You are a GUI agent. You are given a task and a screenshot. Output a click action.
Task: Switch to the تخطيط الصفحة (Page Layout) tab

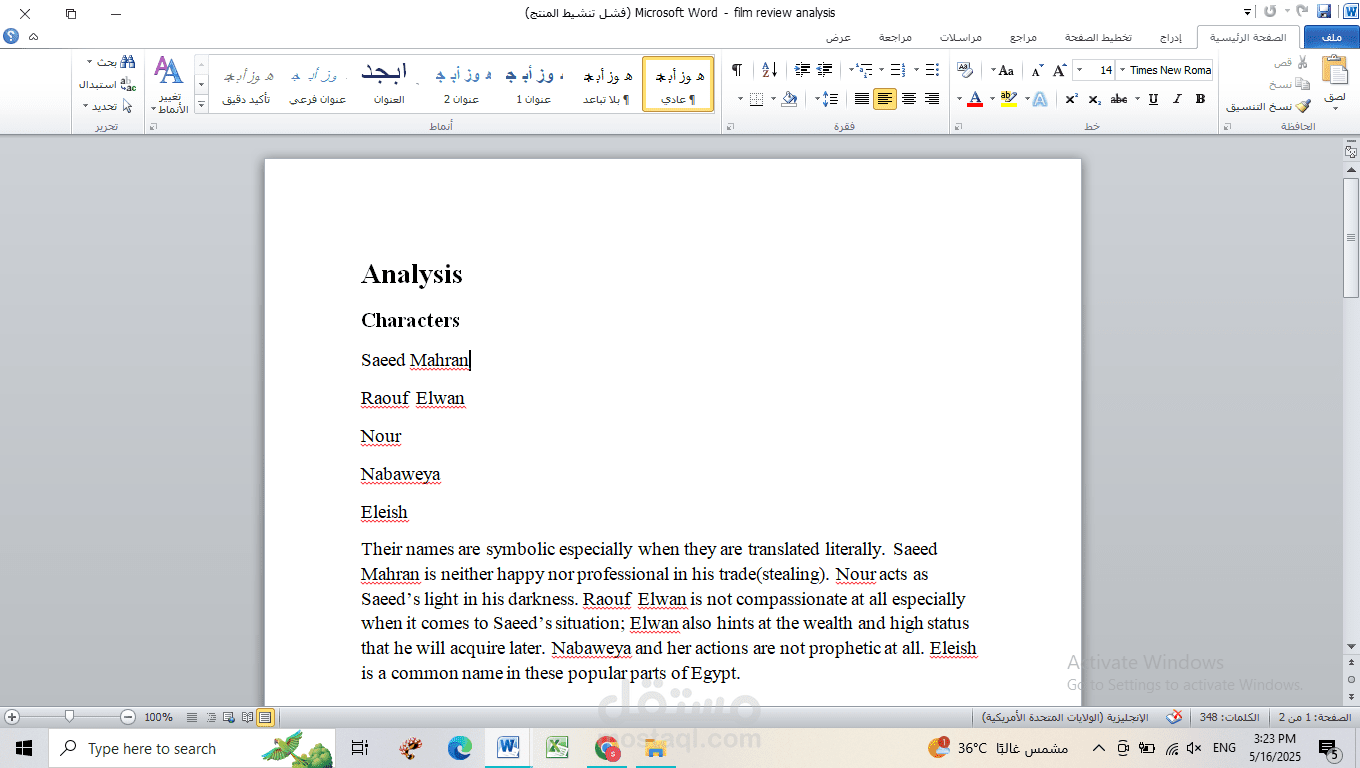tap(1098, 37)
